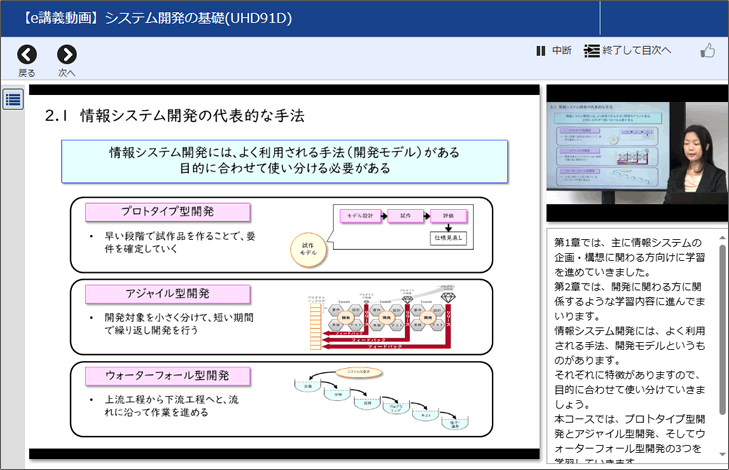Screen dimensions: 729x470
Task: Click the slide title 情報システム開発の代表的な手法
Action: click(x=192, y=116)
